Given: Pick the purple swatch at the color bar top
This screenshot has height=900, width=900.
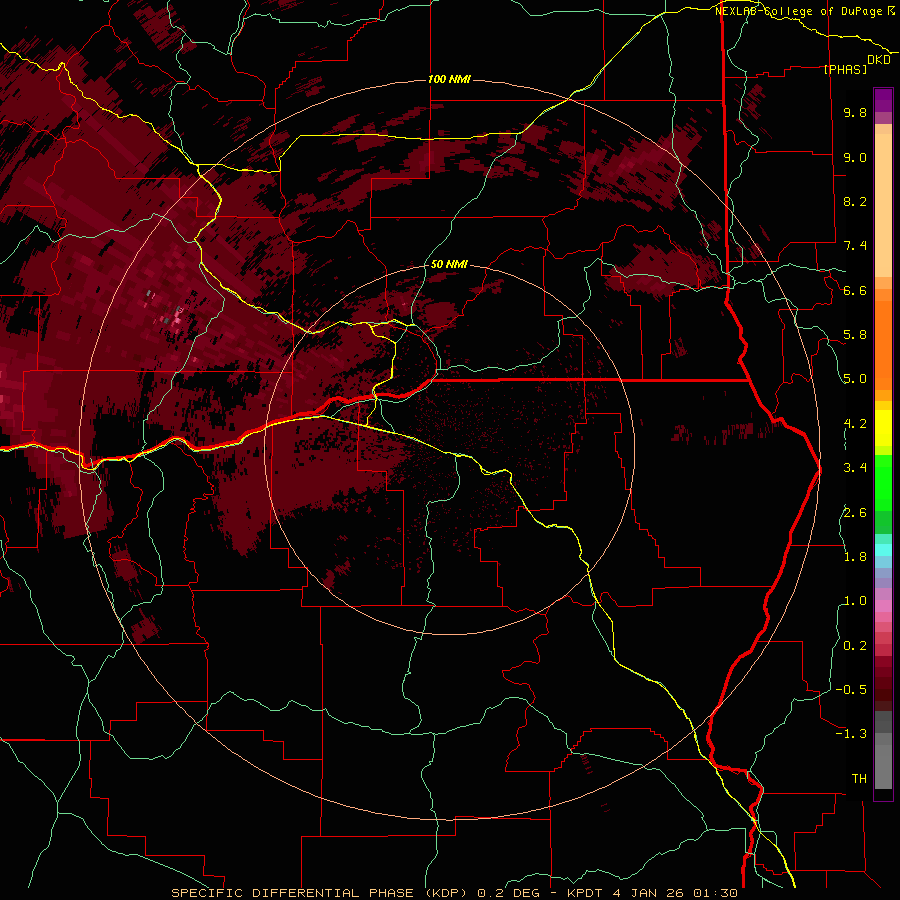Looking at the screenshot, I should 883,100.
